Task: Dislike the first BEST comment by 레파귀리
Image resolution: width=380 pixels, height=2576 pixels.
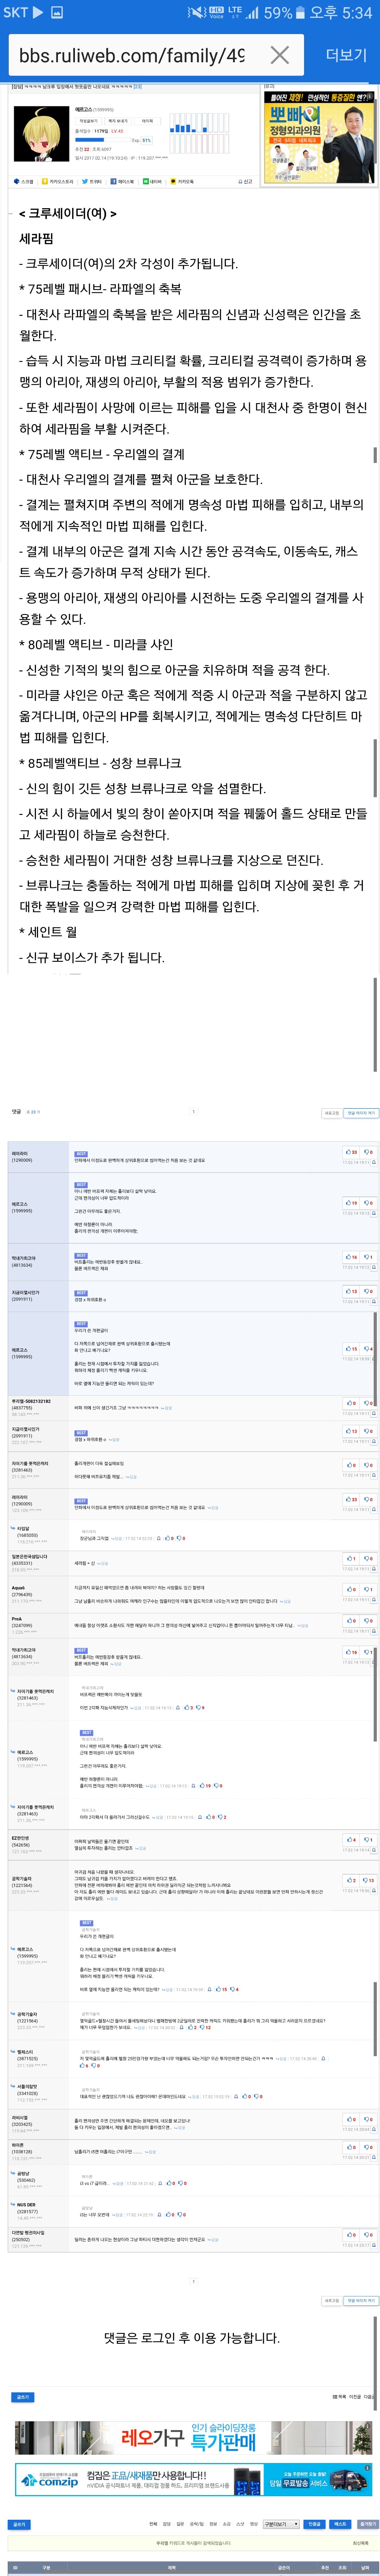Action: tap(368, 1152)
